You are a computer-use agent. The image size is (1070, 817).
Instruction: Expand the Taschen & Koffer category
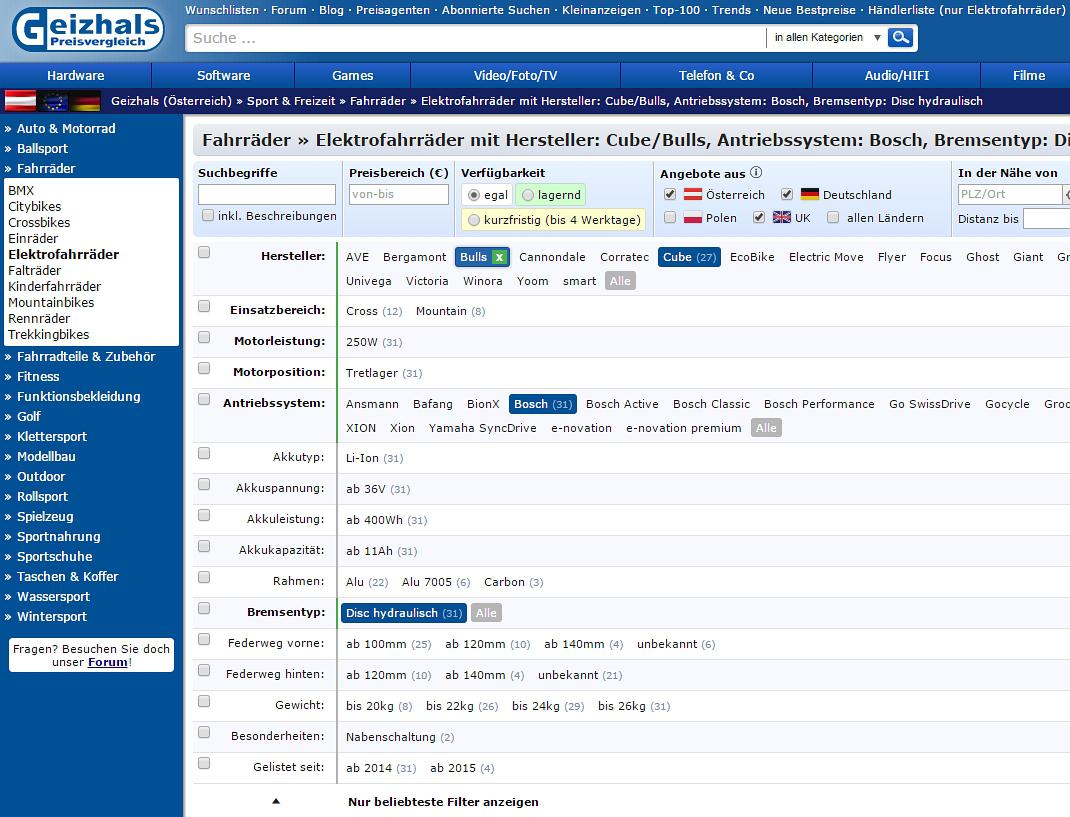point(68,577)
